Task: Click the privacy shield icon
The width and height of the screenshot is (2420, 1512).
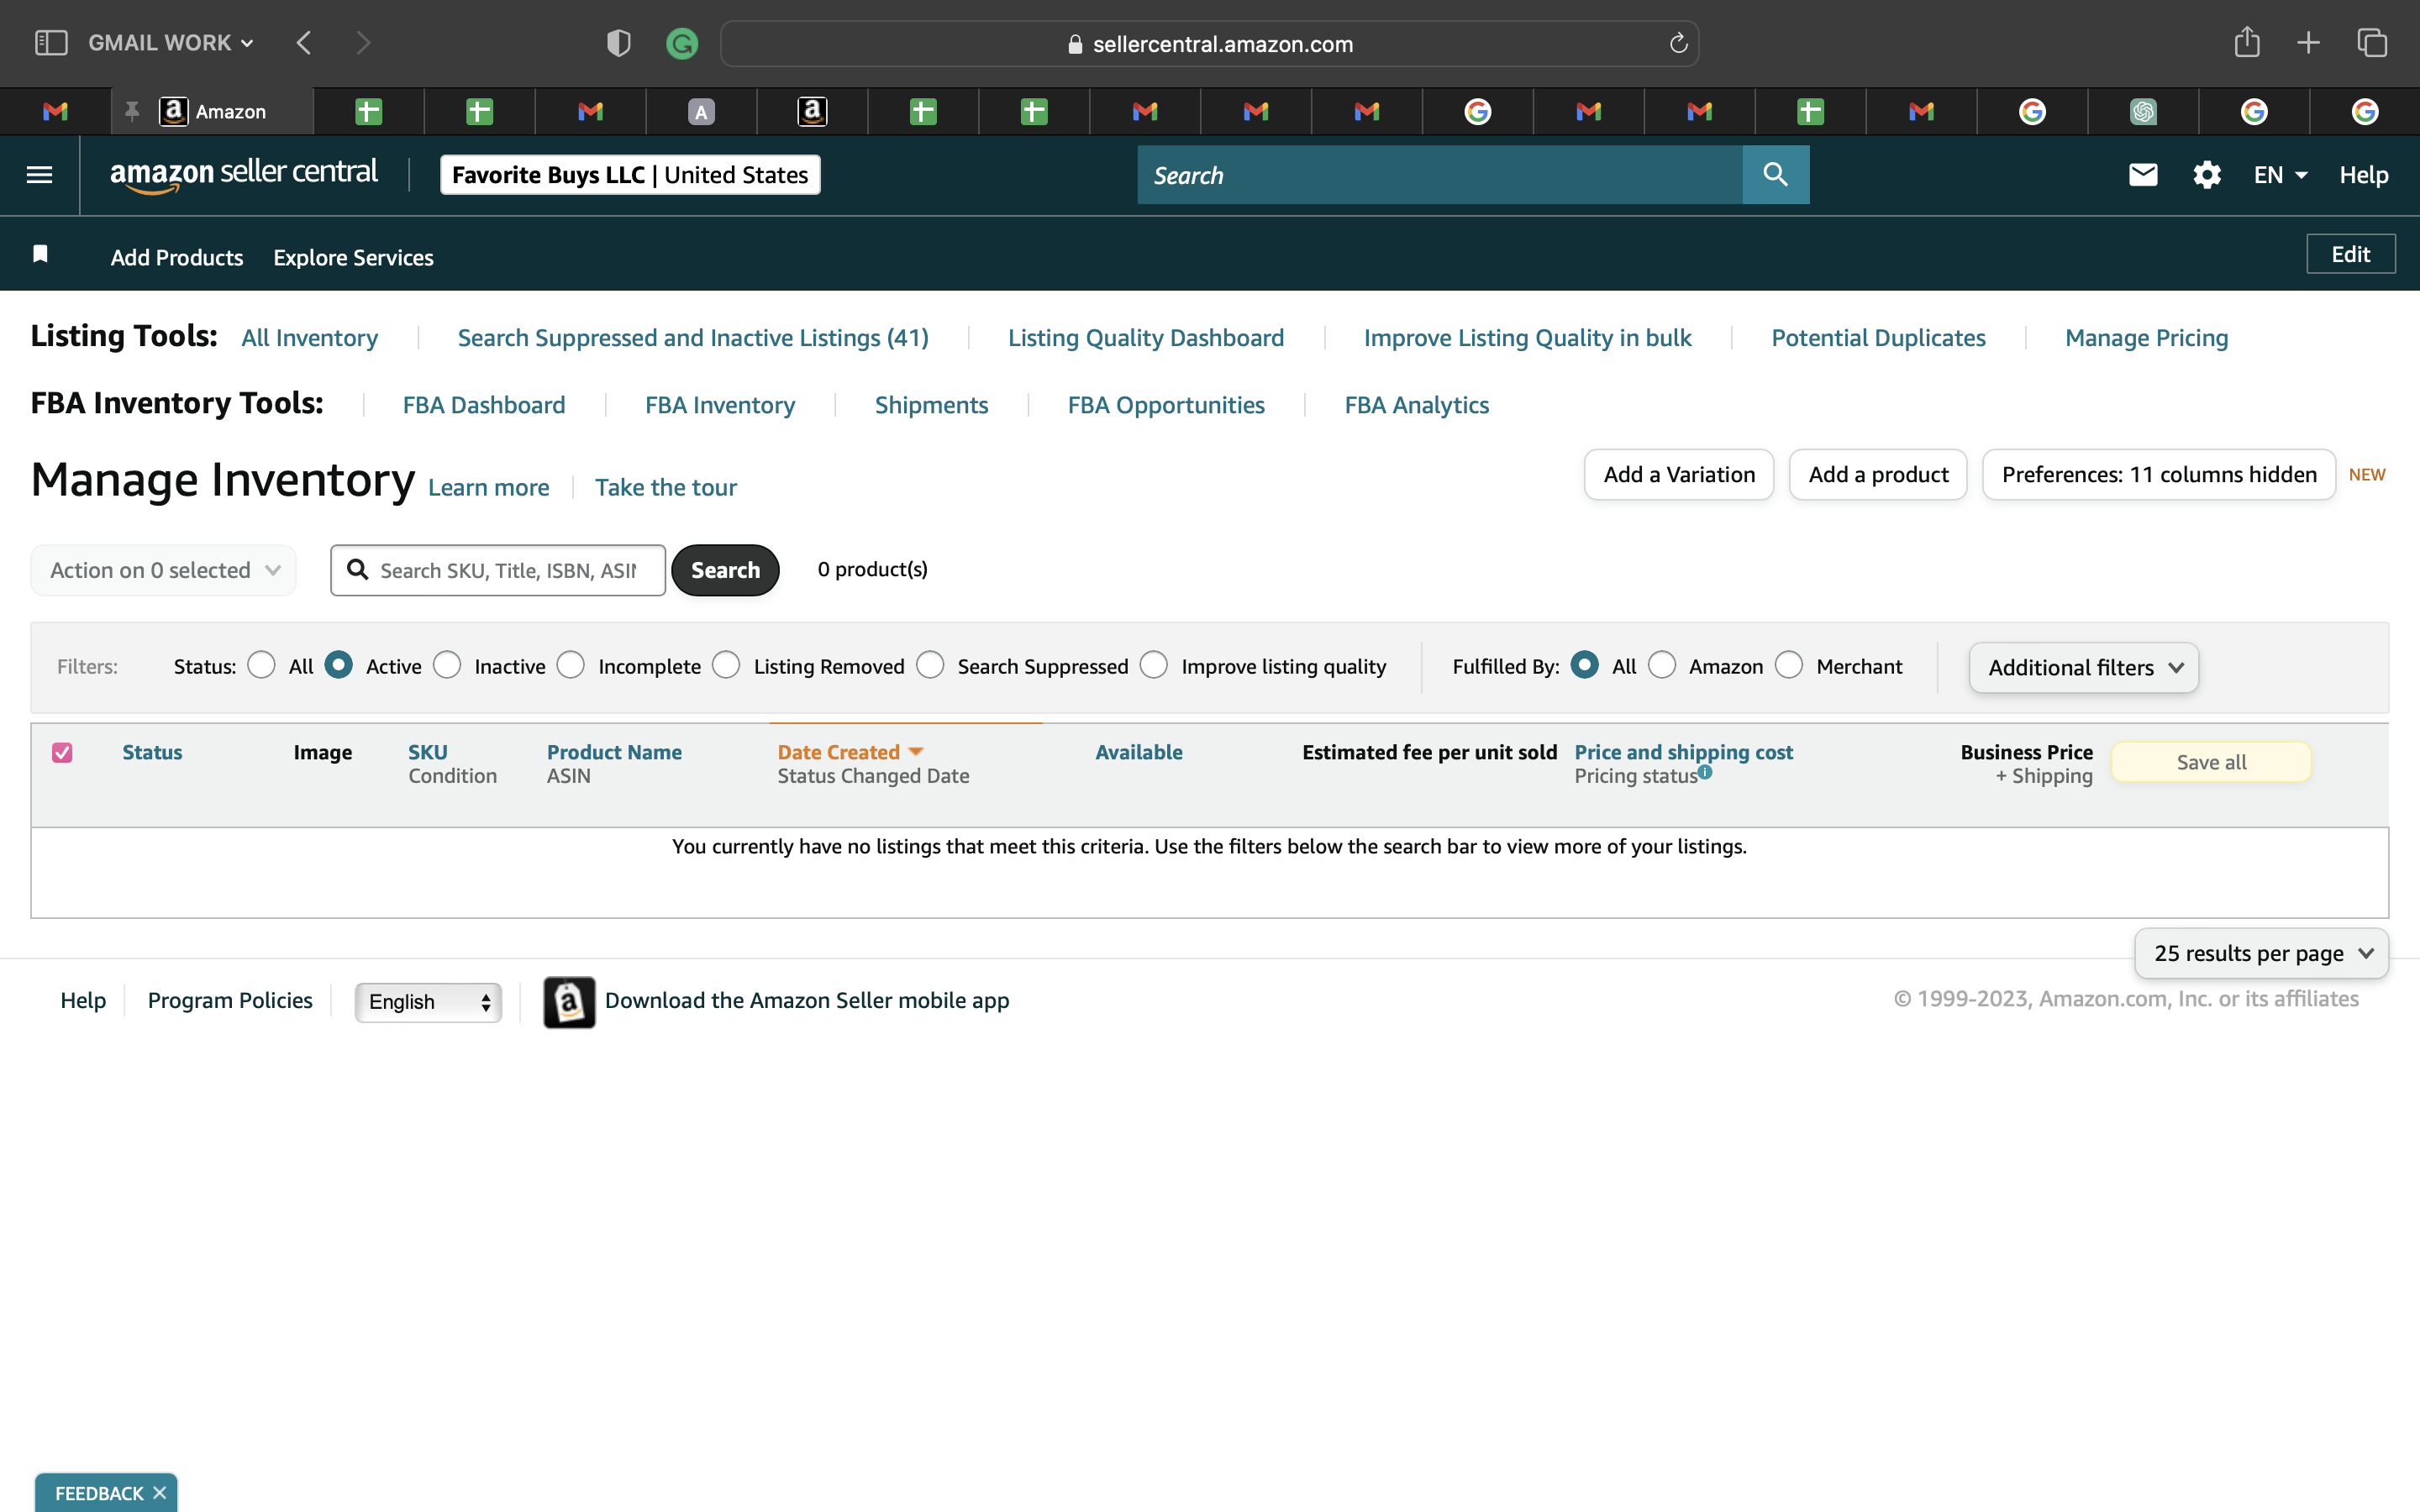Action: pyautogui.click(x=618, y=43)
